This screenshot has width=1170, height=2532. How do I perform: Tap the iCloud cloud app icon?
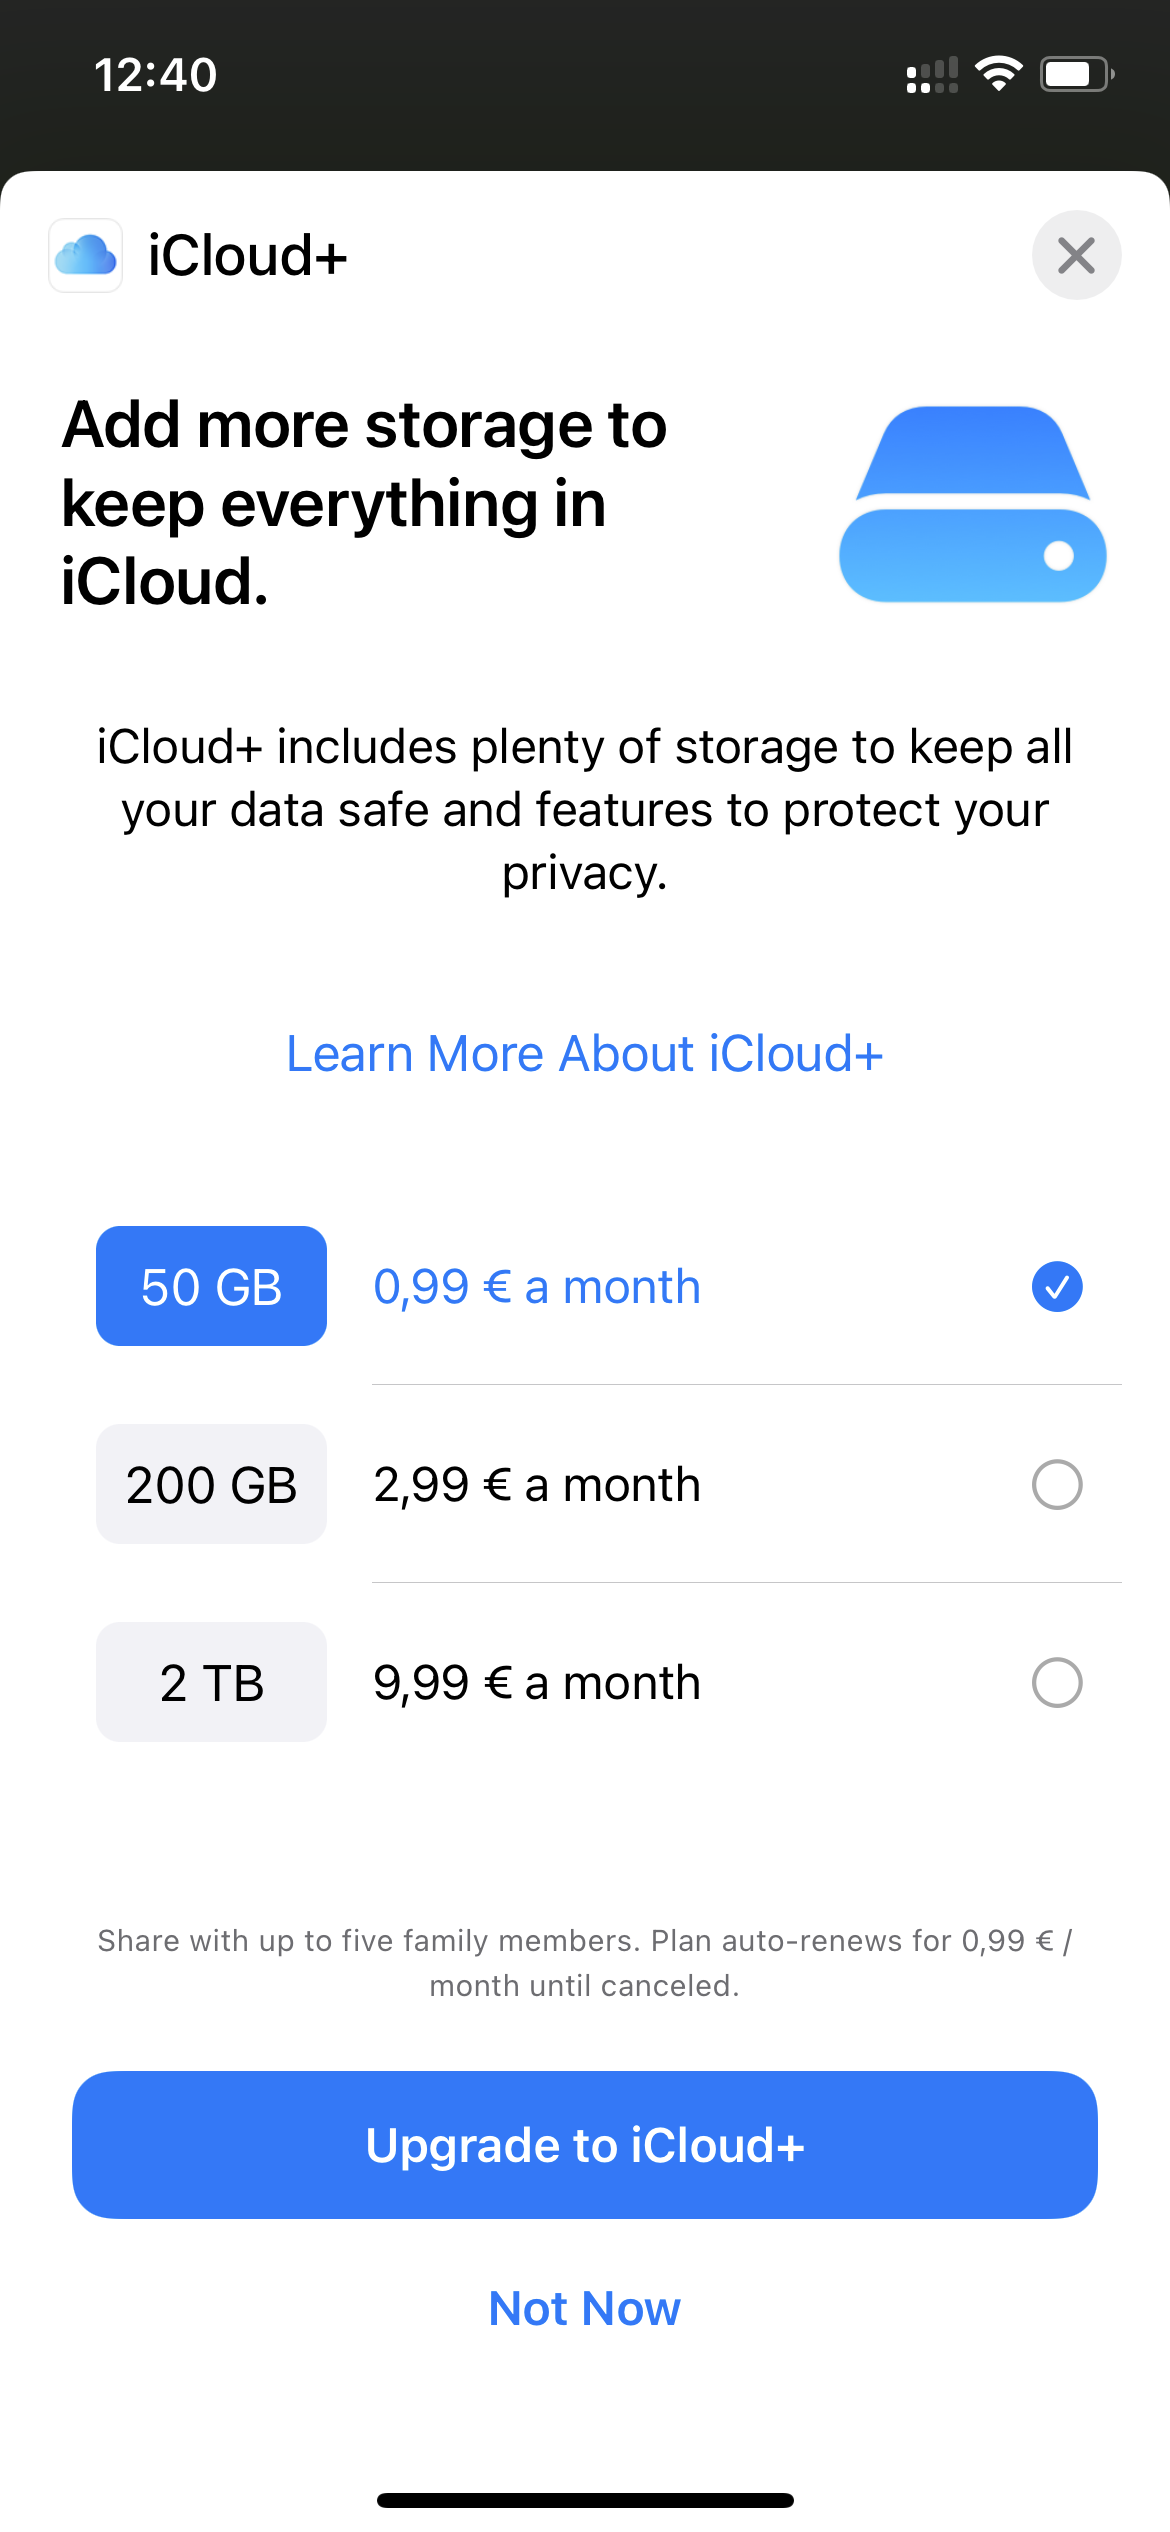click(x=86, y=255)
